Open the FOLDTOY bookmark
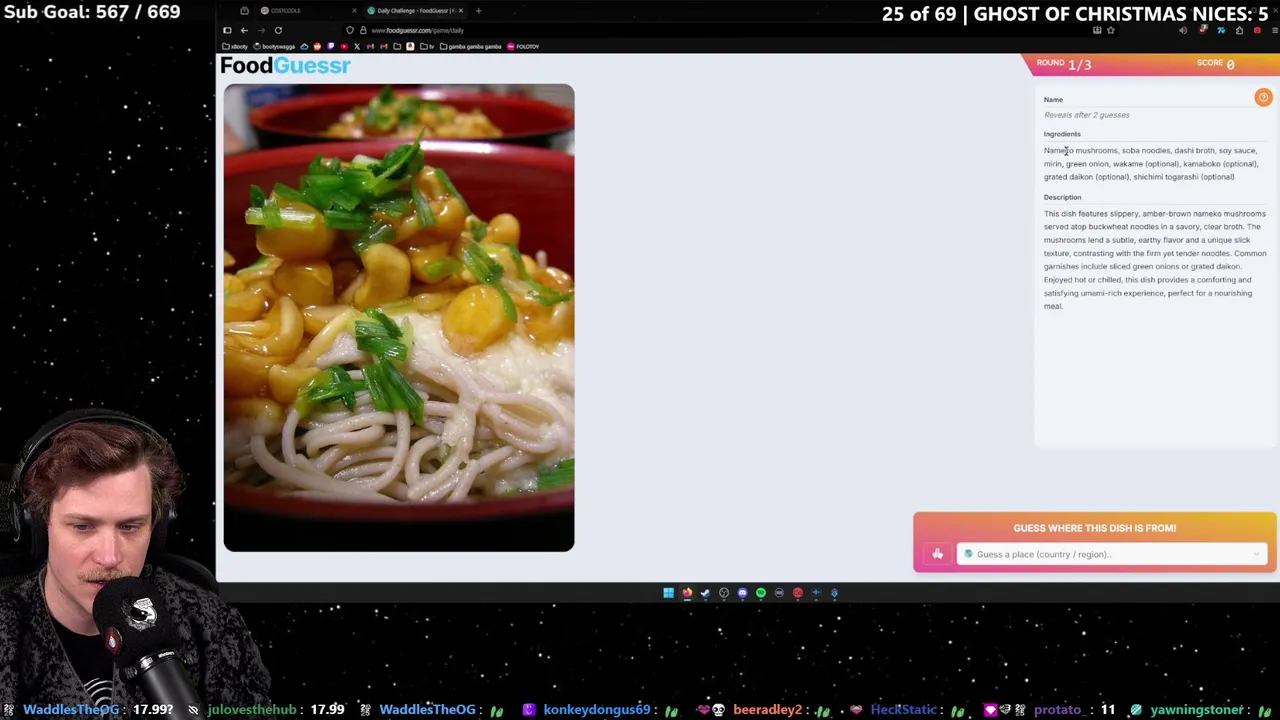The image size is (1280, 720). pos(523,46)
